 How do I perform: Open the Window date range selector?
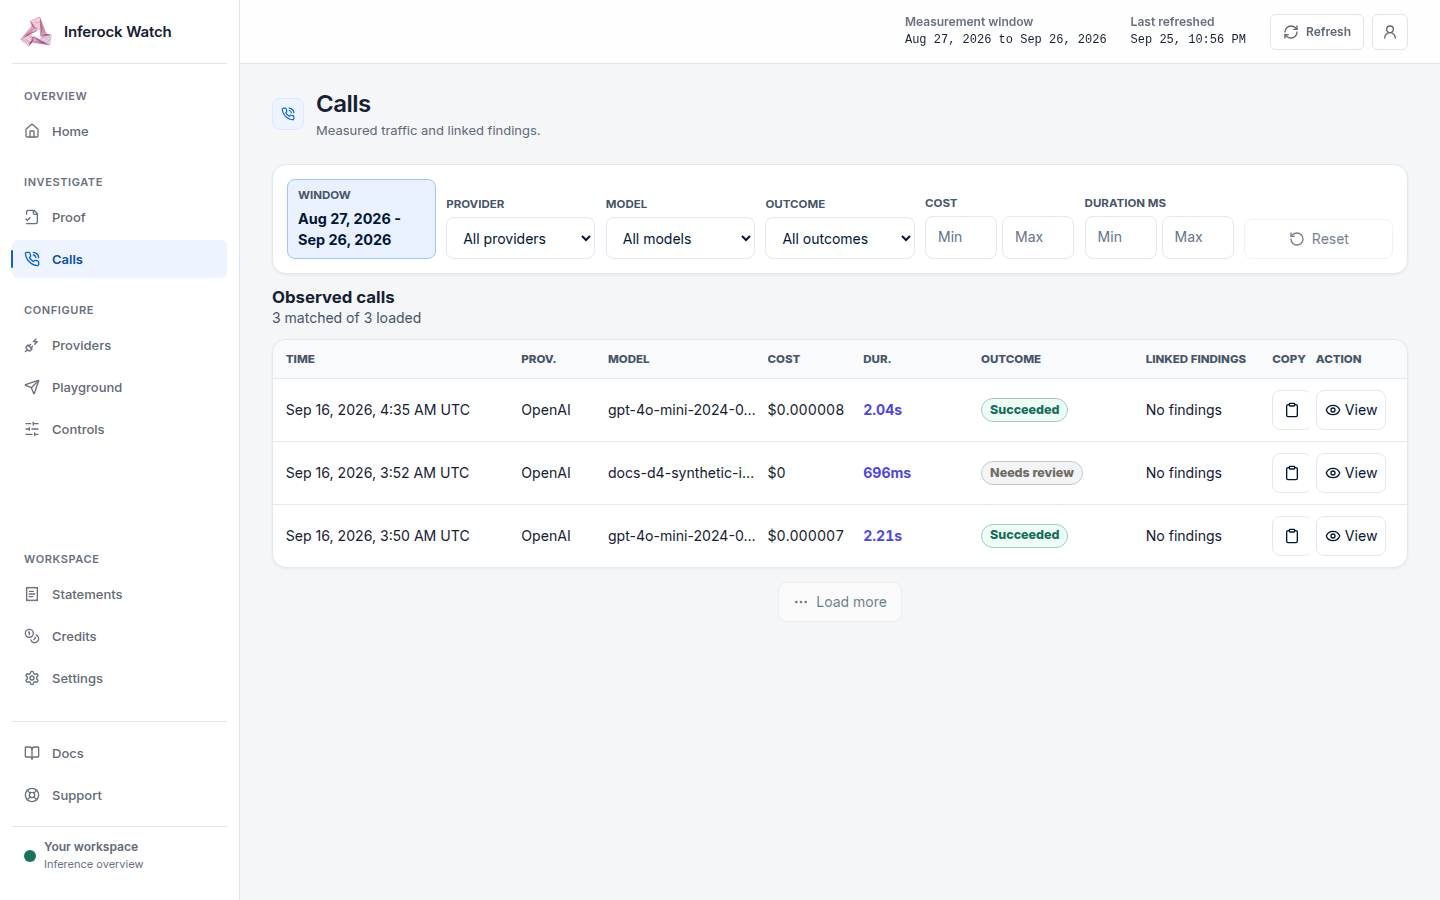coord(361,219)
